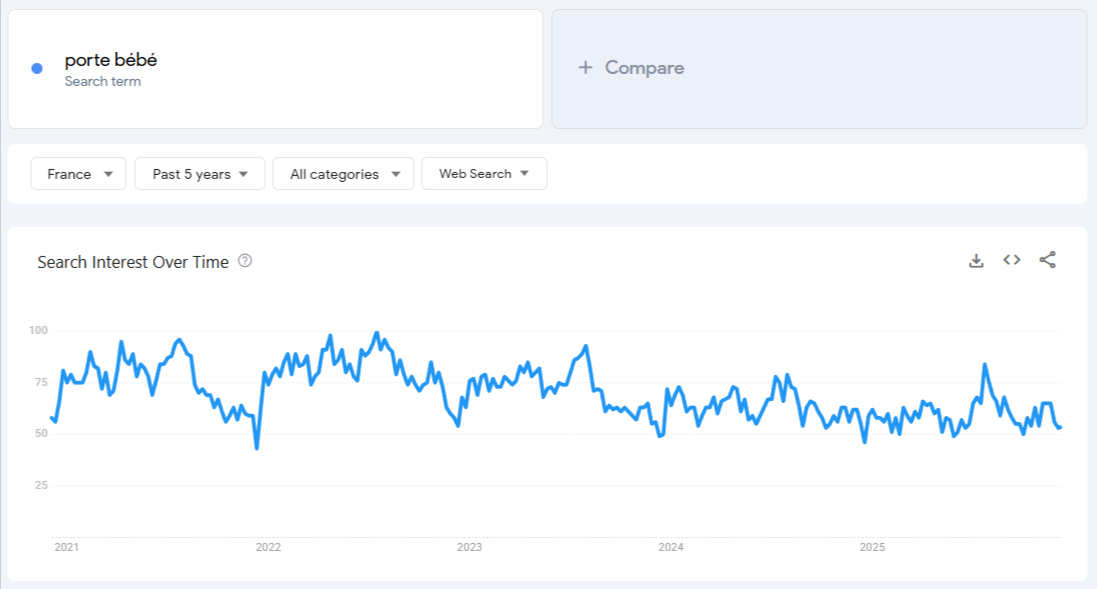Image resolution: width=1097 pixels, height=589 pixels.
Task: Click the chart peak near mid-2022
Action: (x=376, y=330)
